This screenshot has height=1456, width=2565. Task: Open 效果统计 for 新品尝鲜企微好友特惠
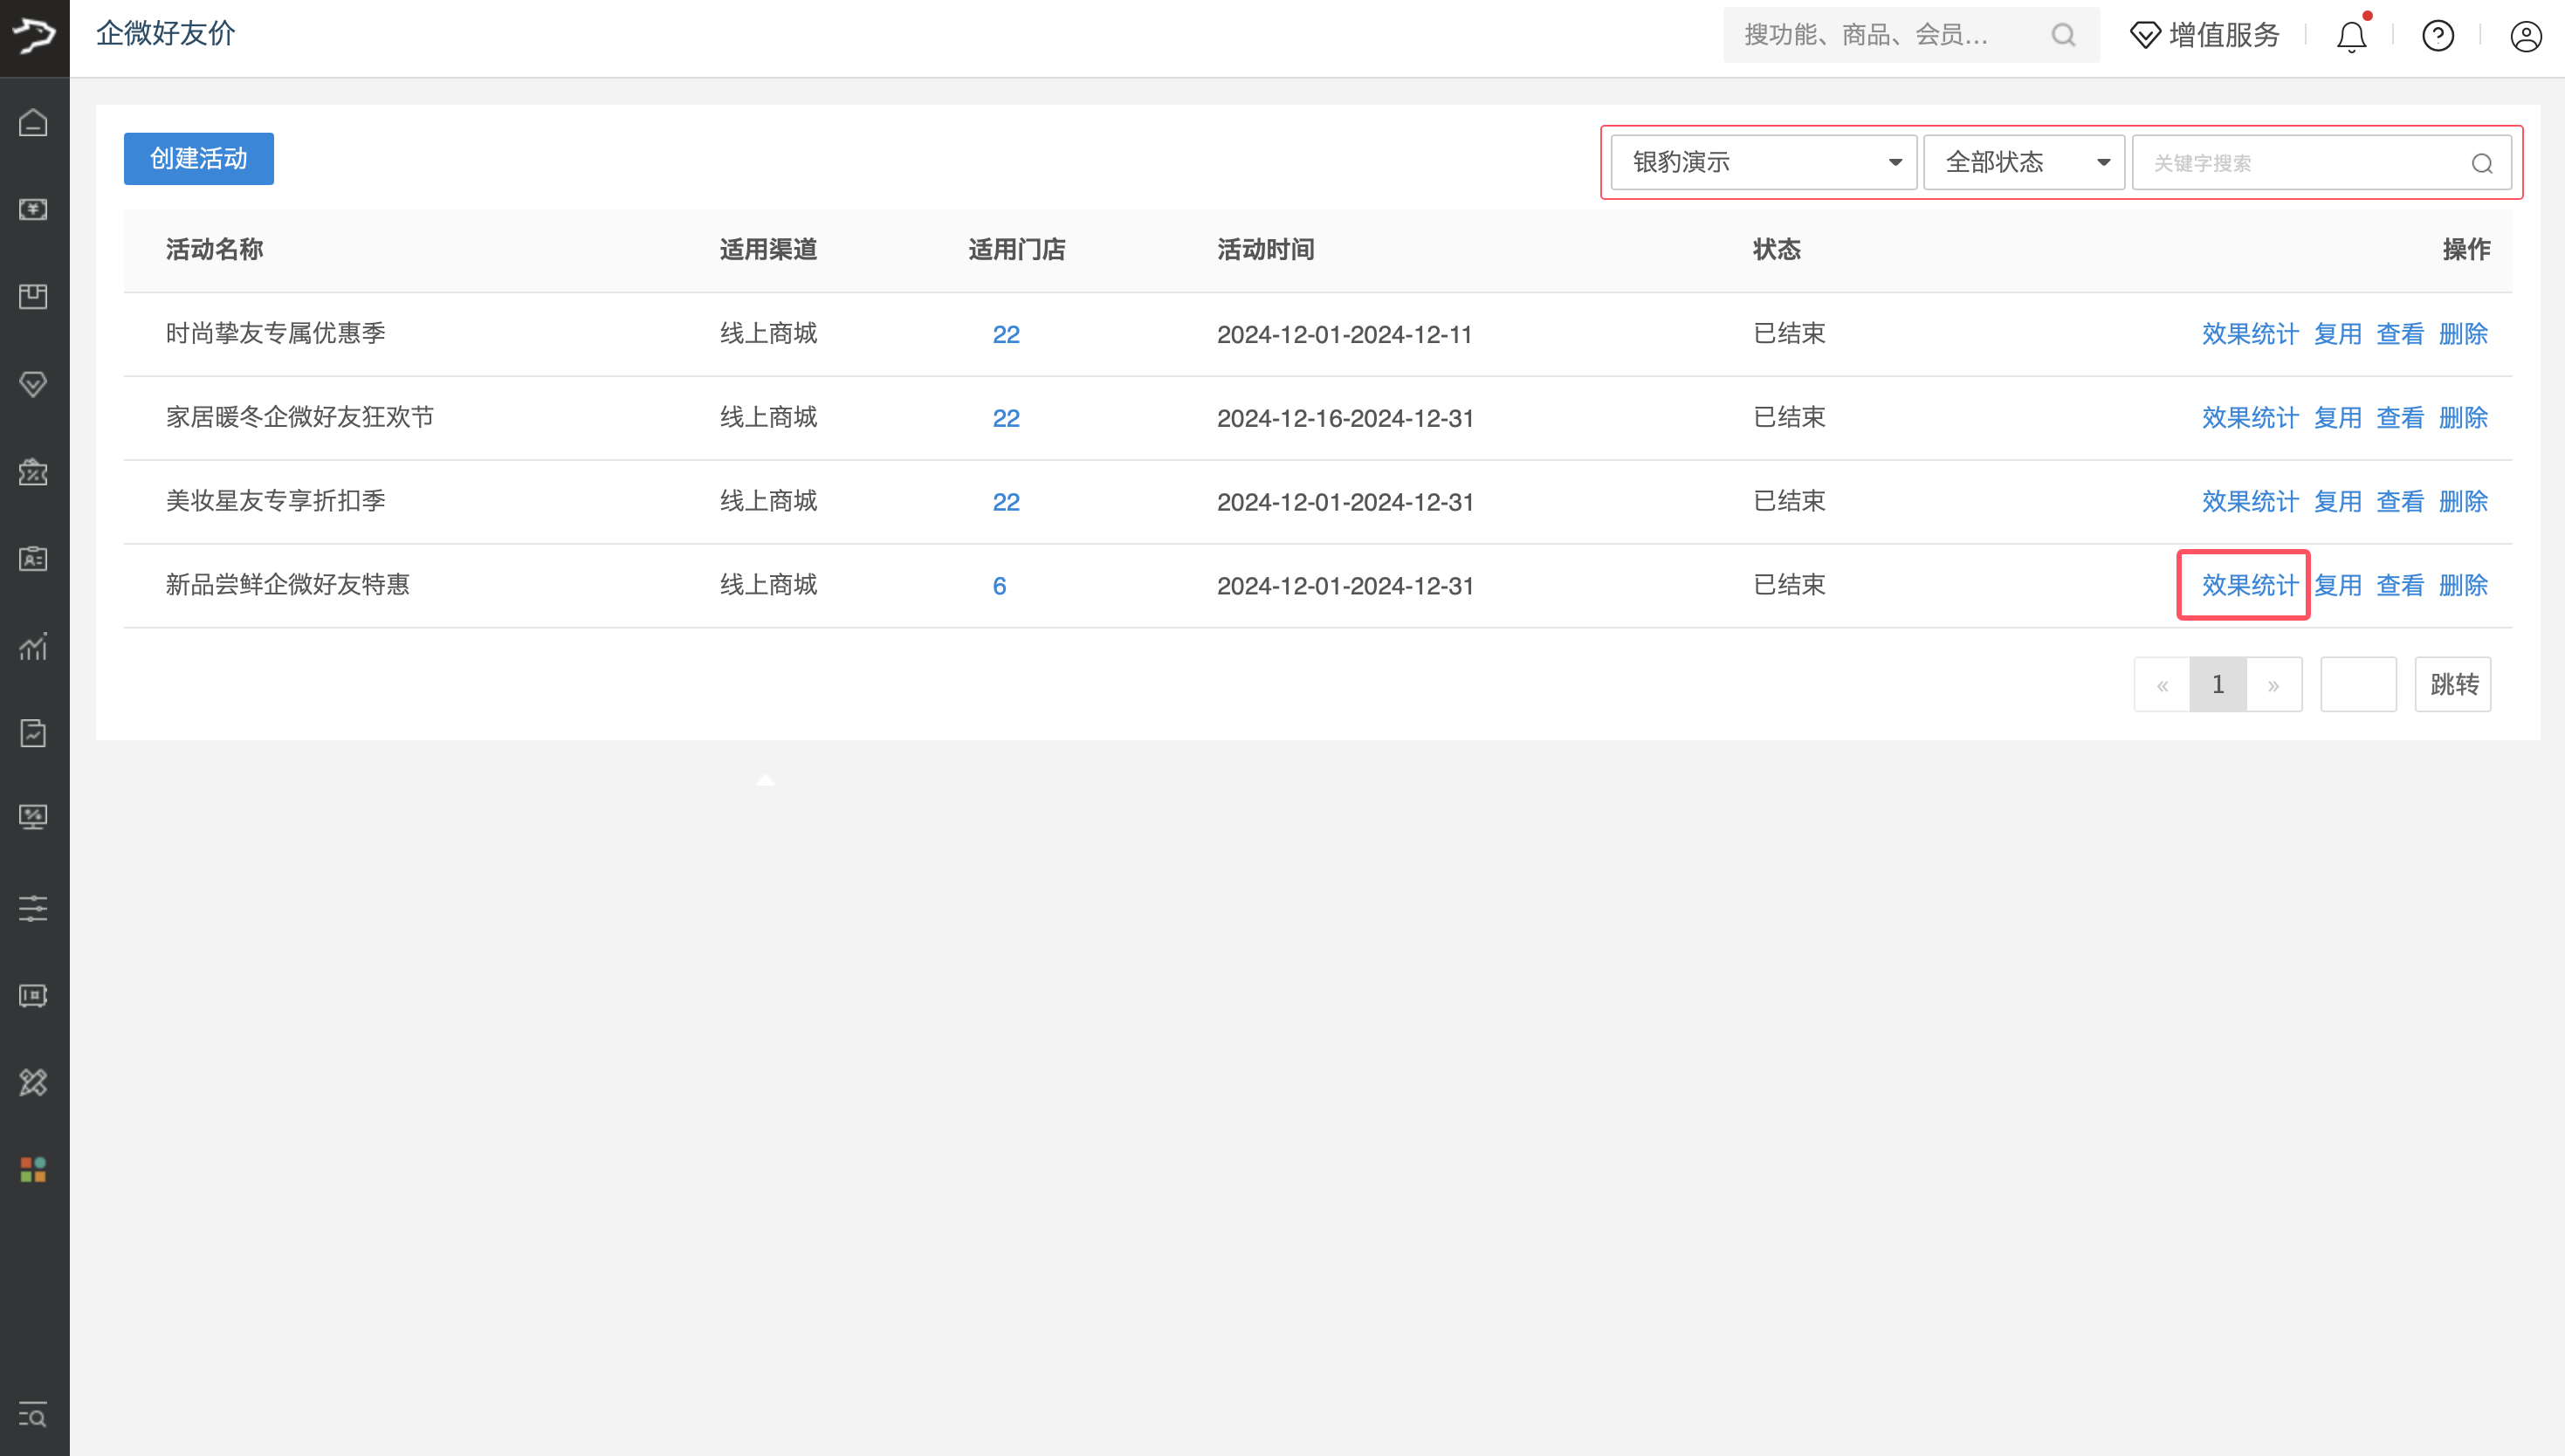[2249, 585]
